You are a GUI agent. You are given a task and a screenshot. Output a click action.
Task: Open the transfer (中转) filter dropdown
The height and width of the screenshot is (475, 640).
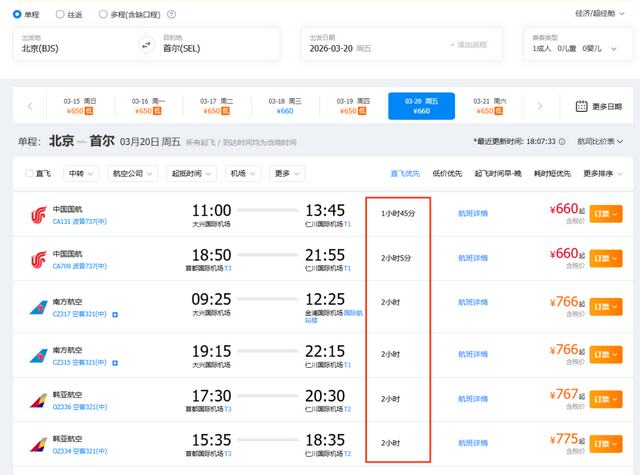tap(81, 173)
